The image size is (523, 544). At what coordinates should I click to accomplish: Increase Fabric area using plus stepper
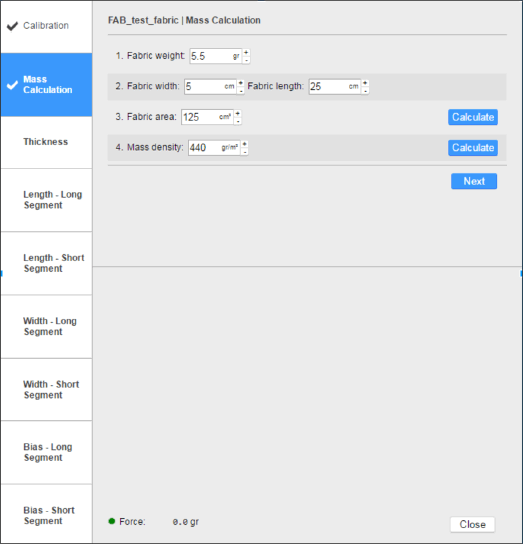(238, 113)
